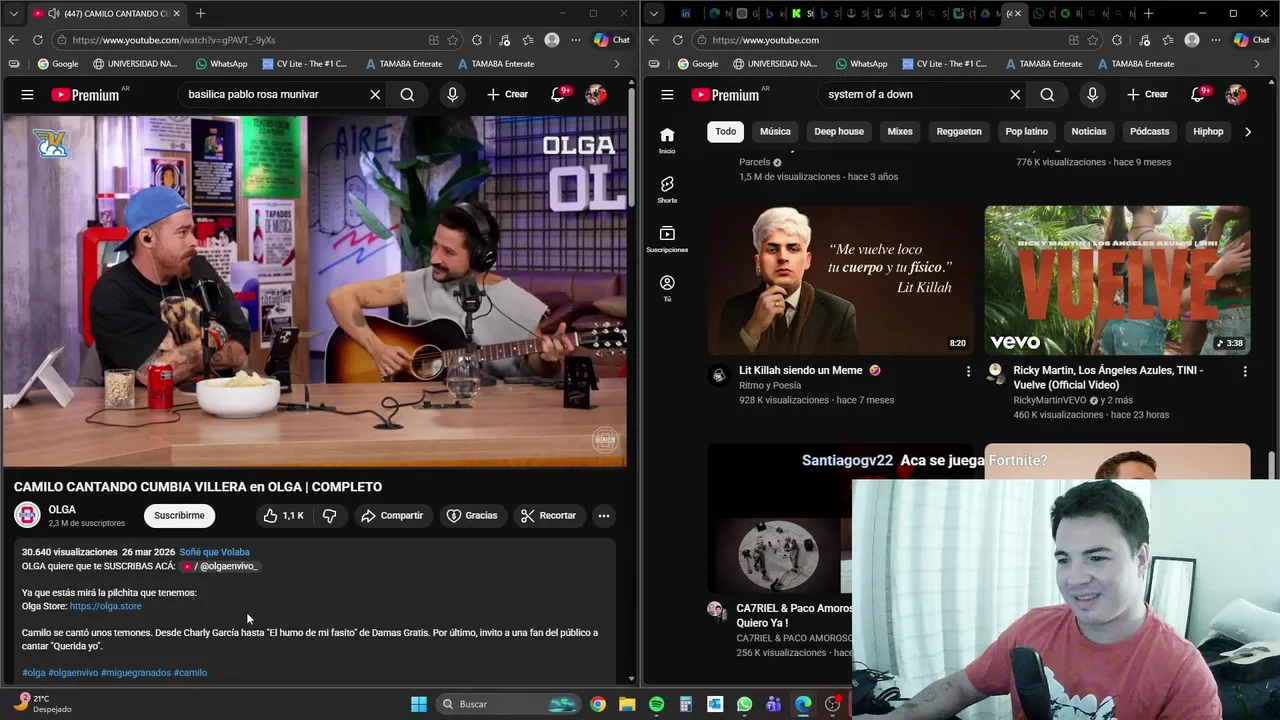This screenshot has width=1280, height=720.
Task: Click the Compartir button
Action: pos(392,516)
